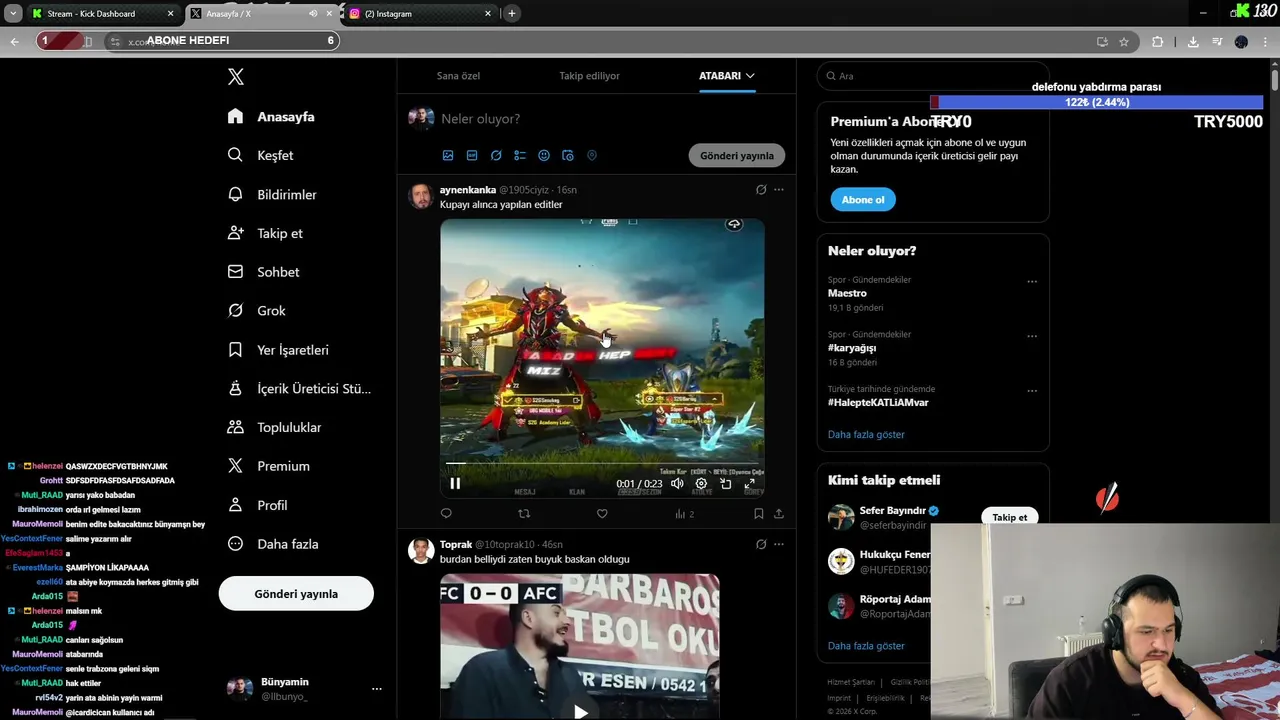Viewport: 1280px width, 720px height.
Task: Open Keşfet explore page
Action: tap(260, 155)
